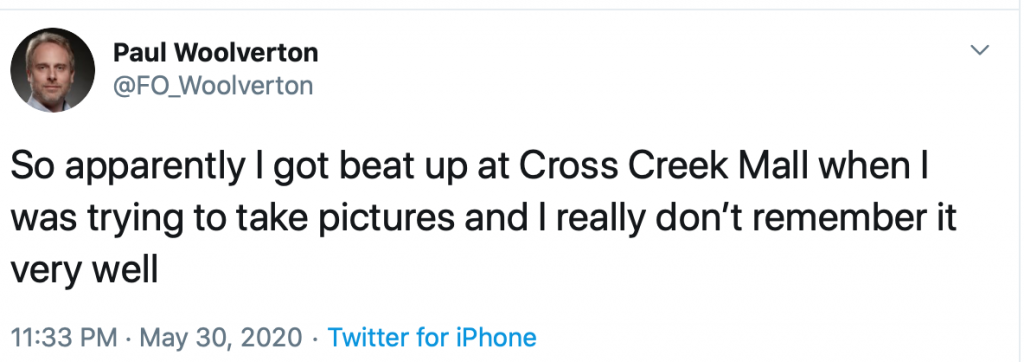
Task: Open the Paul Woolverton display name
Action: click(x=216, y=52)
